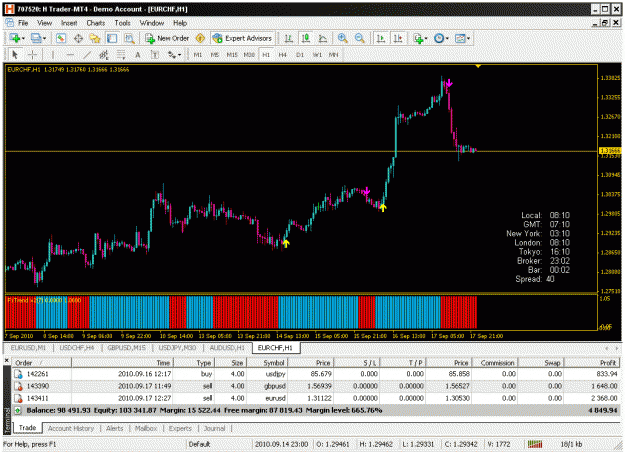625x452 pixels.
Task: Expand the profiles dropdown arrow
Action: (44, 39)
